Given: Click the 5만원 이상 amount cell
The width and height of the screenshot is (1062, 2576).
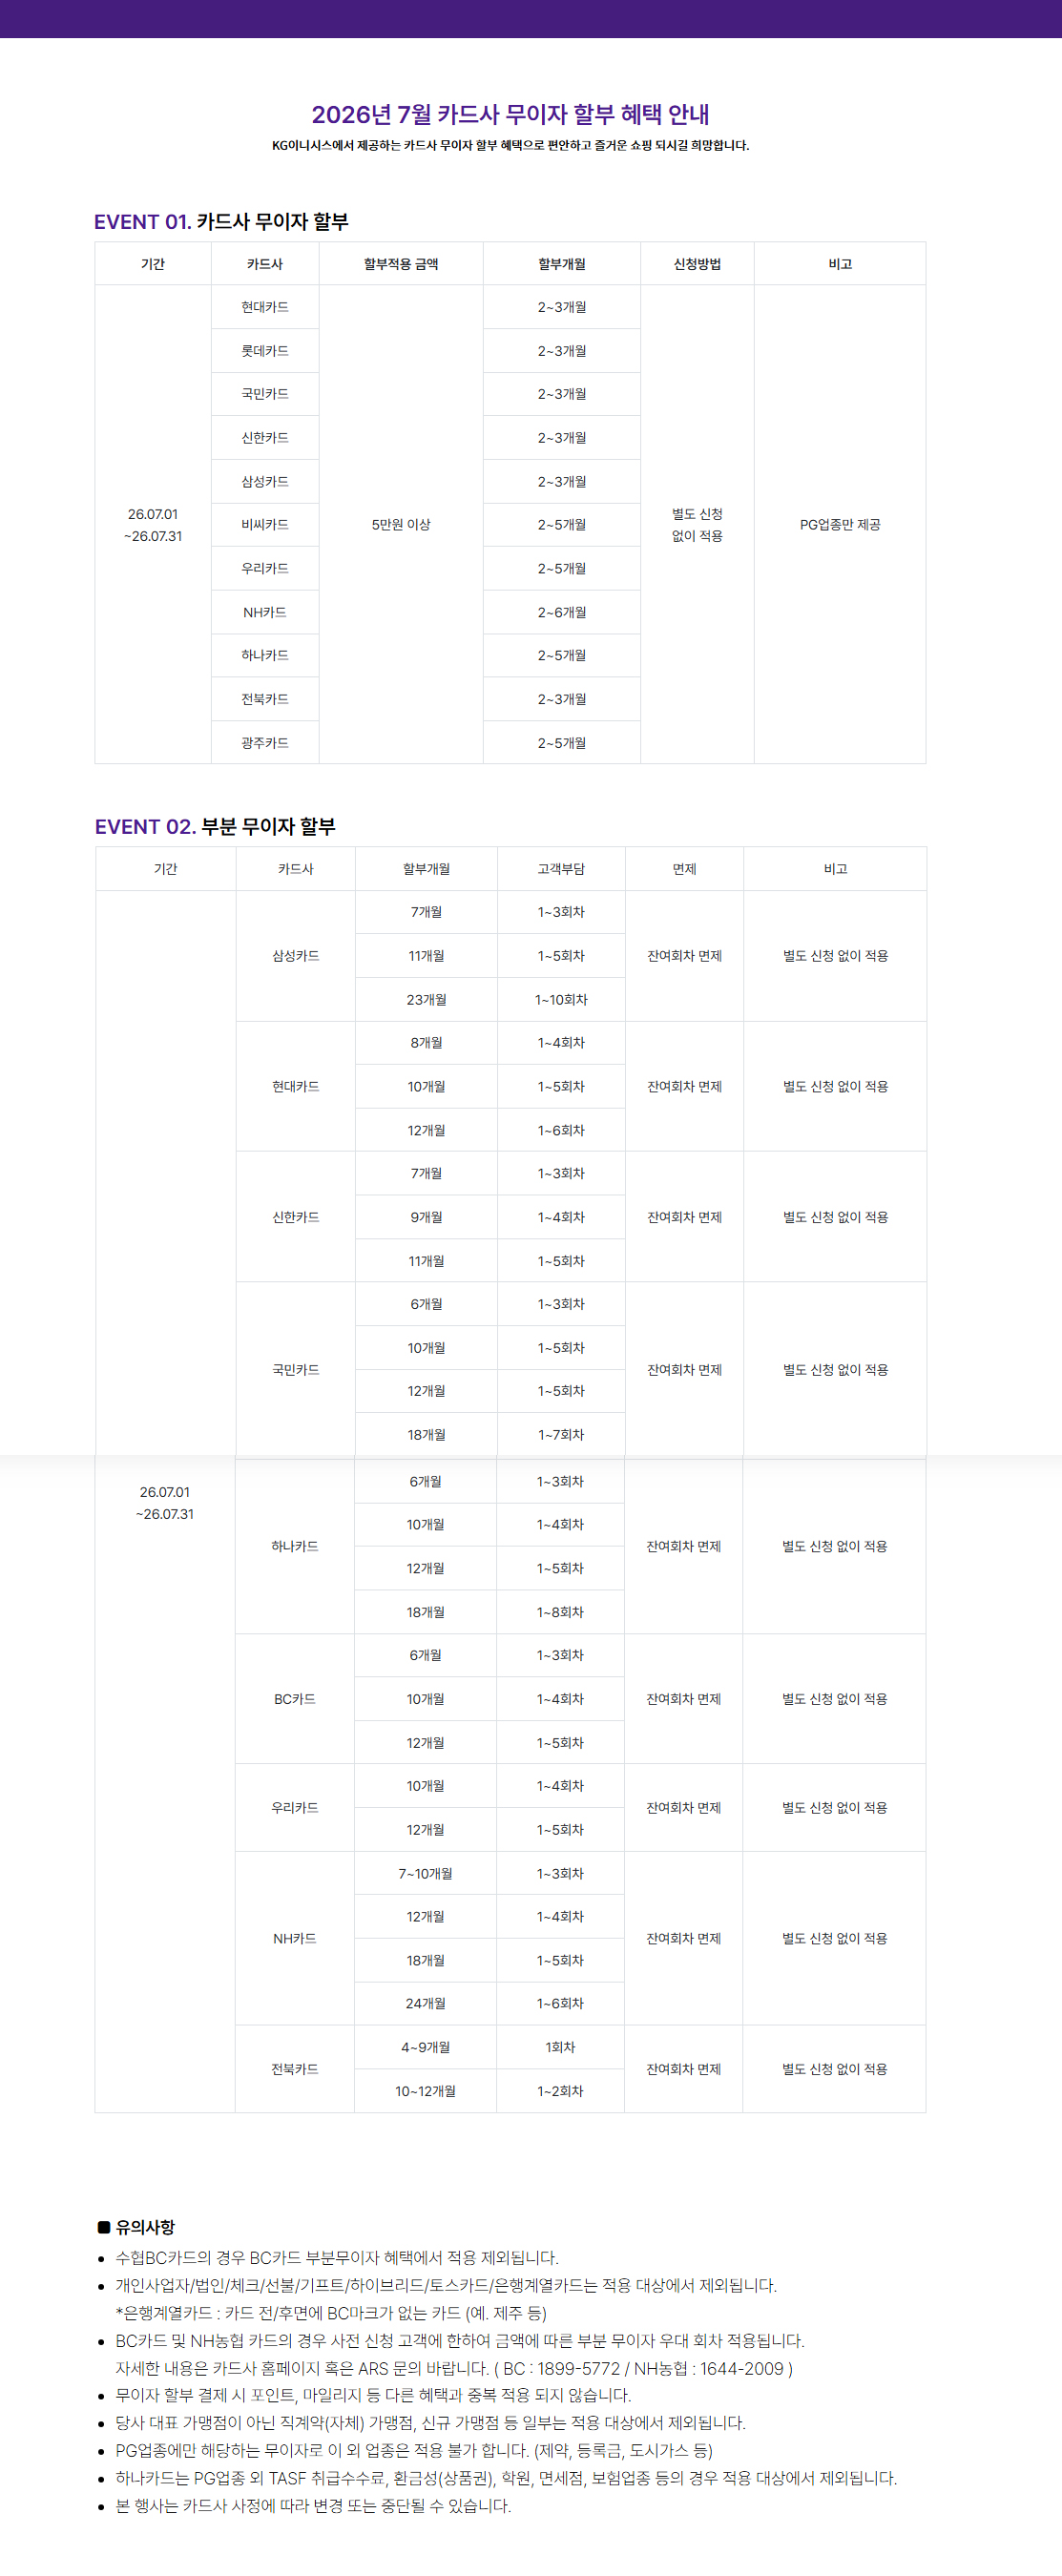Looking at the screenshot, I should coord(401,524).
